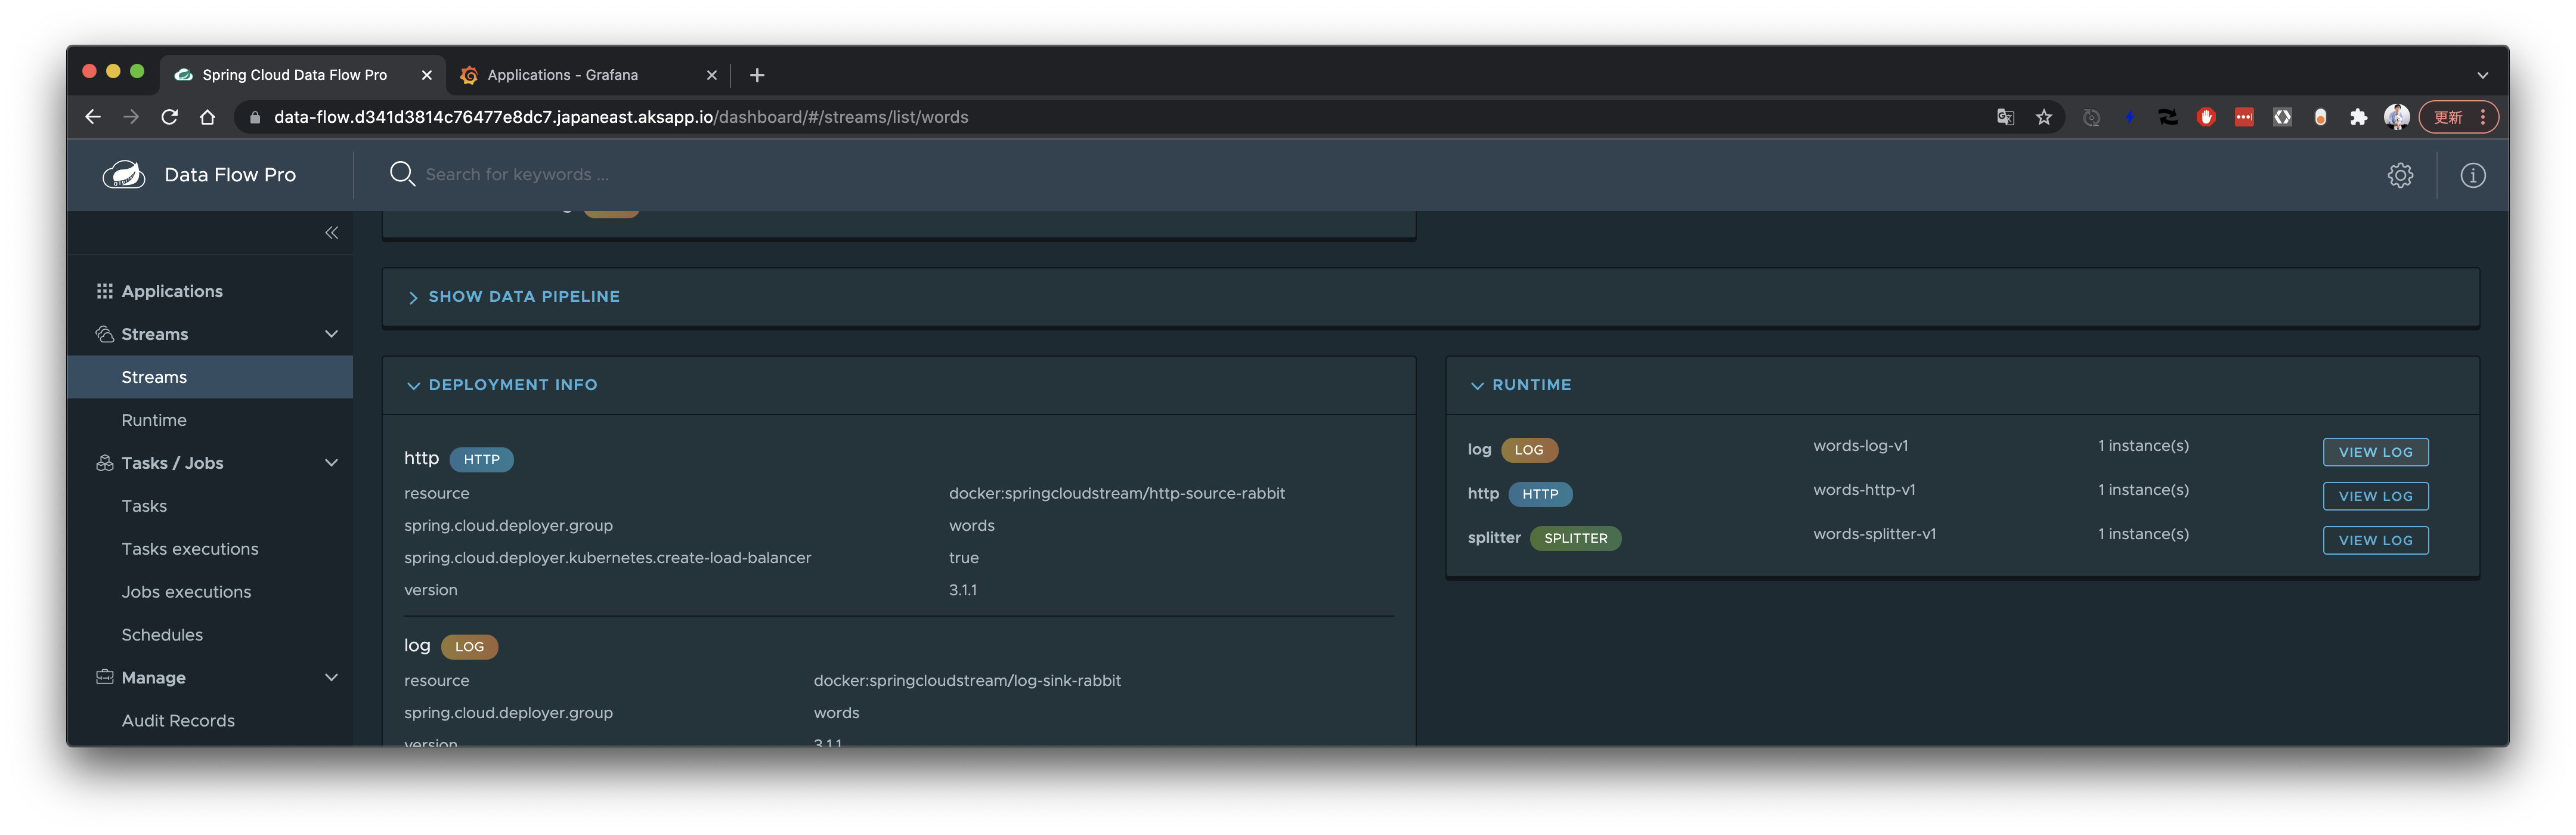
Task: Close the Applications - Grafana tab
Action: click(712, 75)
